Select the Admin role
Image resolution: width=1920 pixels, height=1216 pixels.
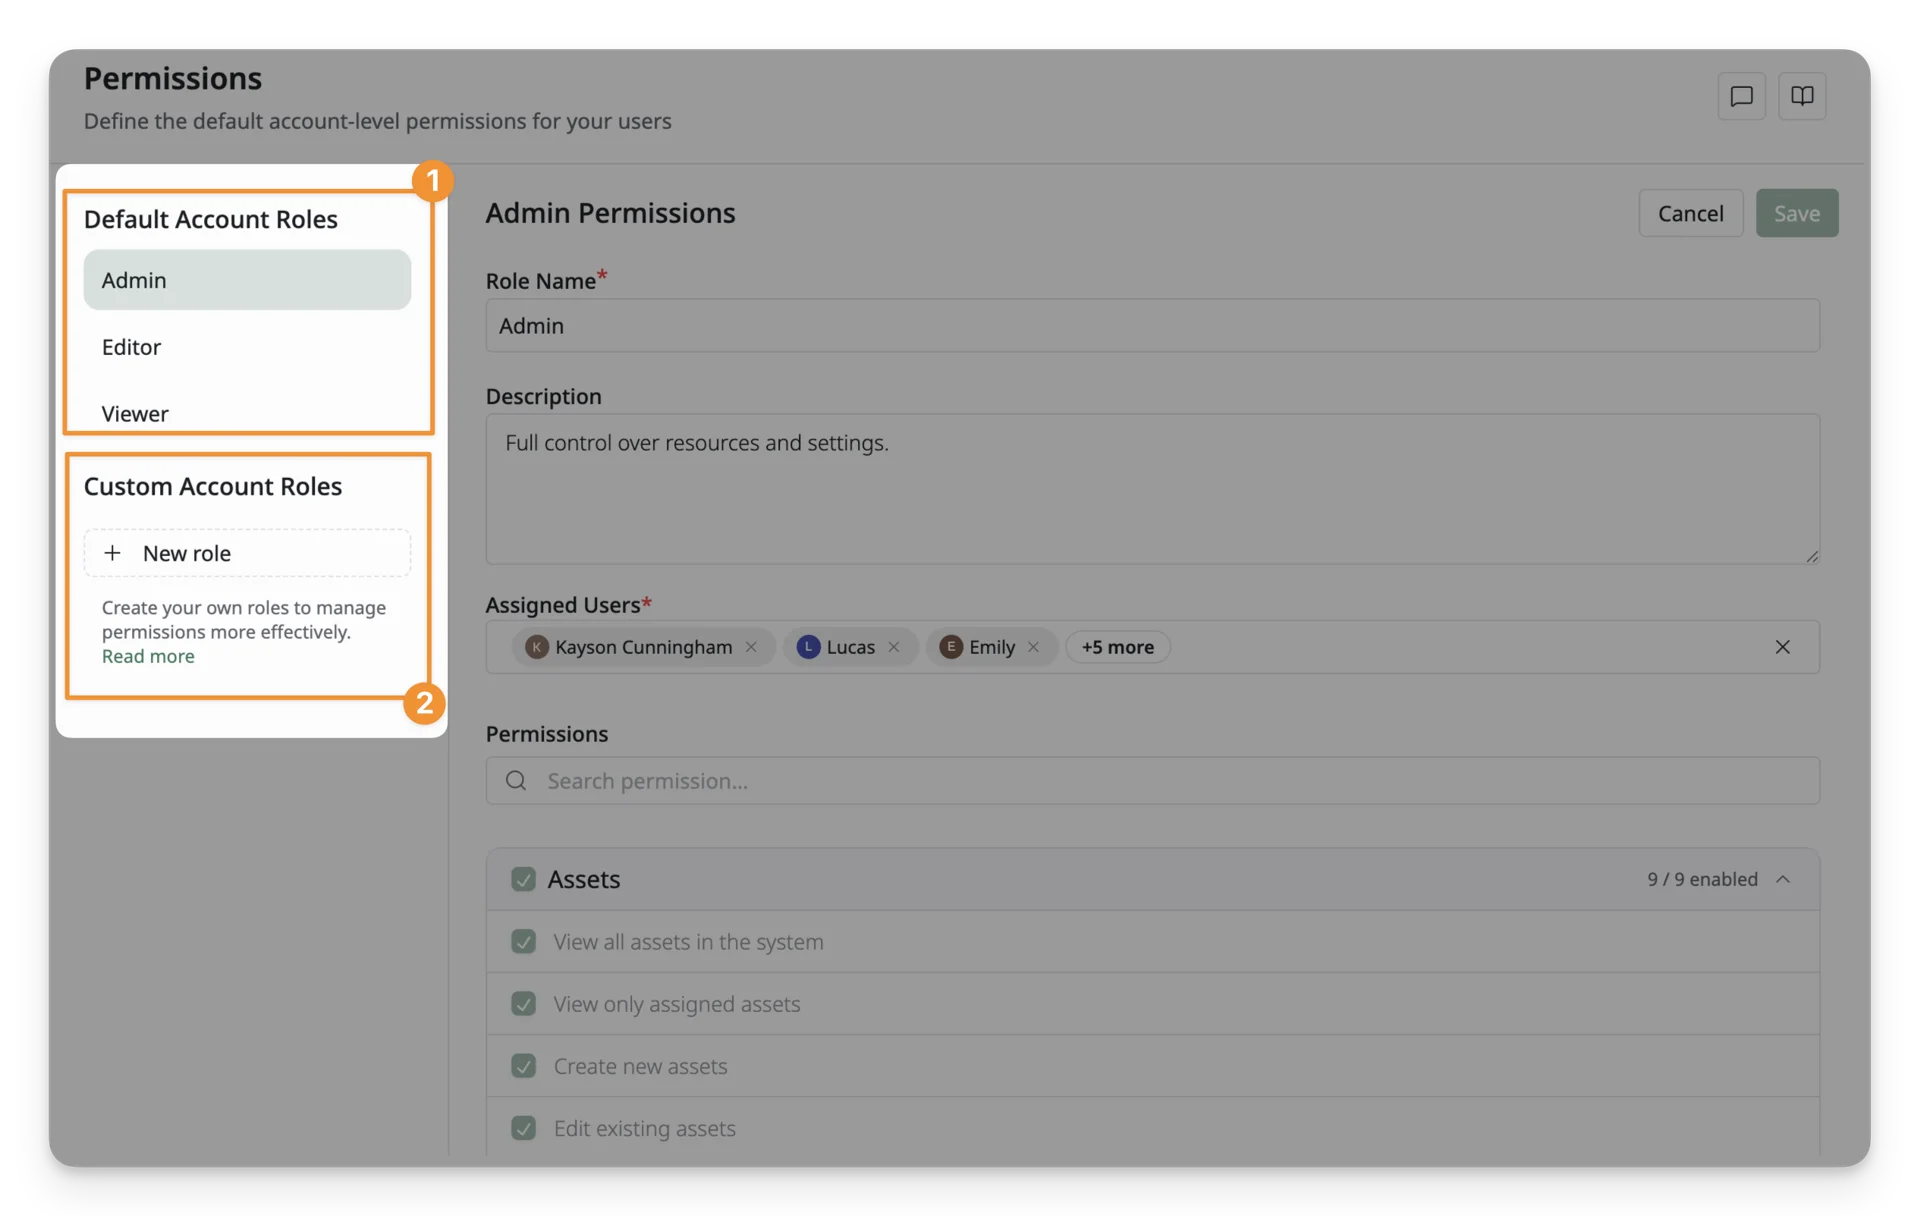click(x=247, y=280)
